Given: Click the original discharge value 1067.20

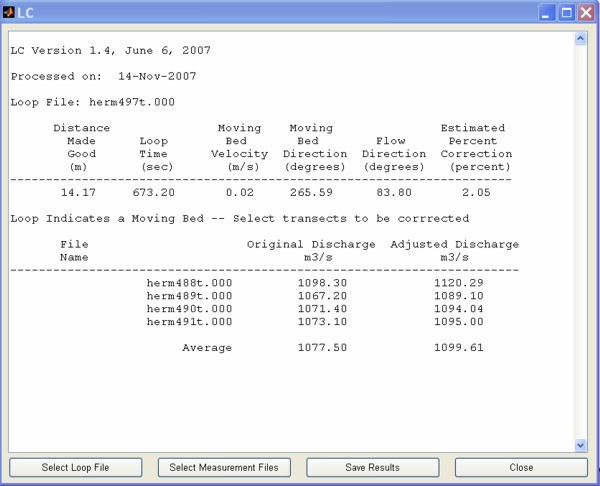Looking at the screenshot, I should pos(322,296).
